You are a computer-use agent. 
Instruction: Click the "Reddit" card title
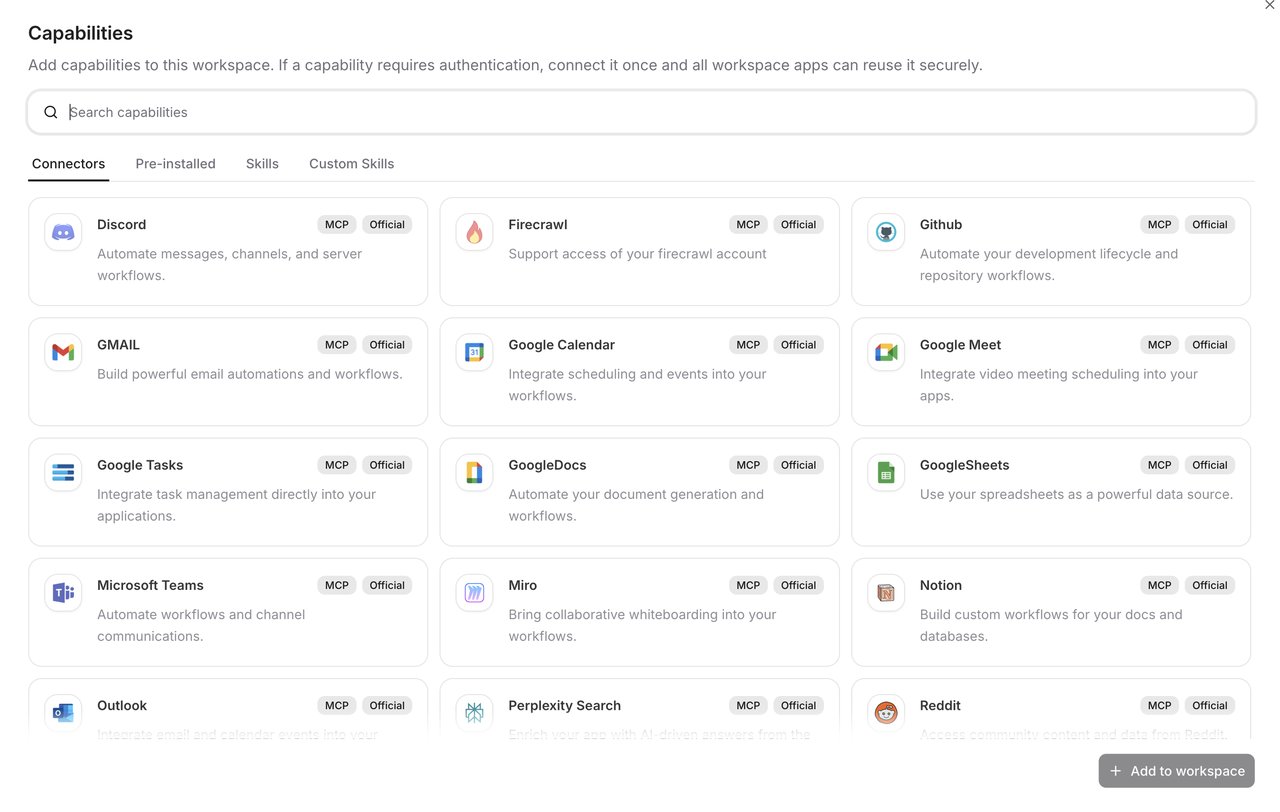(941, 705)
